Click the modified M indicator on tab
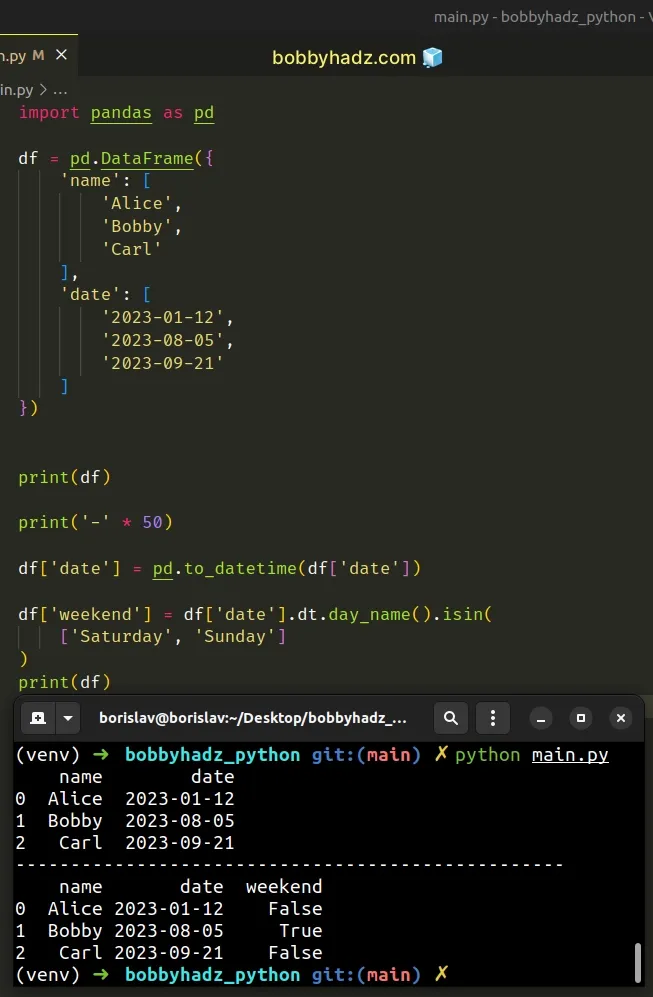653x997 pixels. [x=38, y=55]
